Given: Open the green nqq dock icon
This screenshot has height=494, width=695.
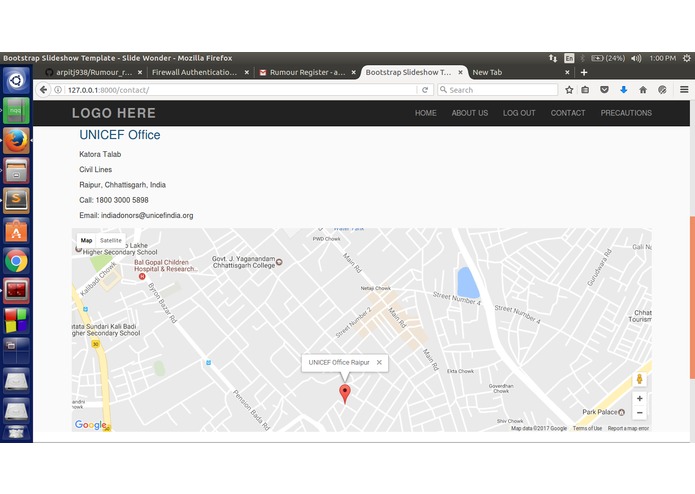Looking at the screenshot, I should point(16,111).
